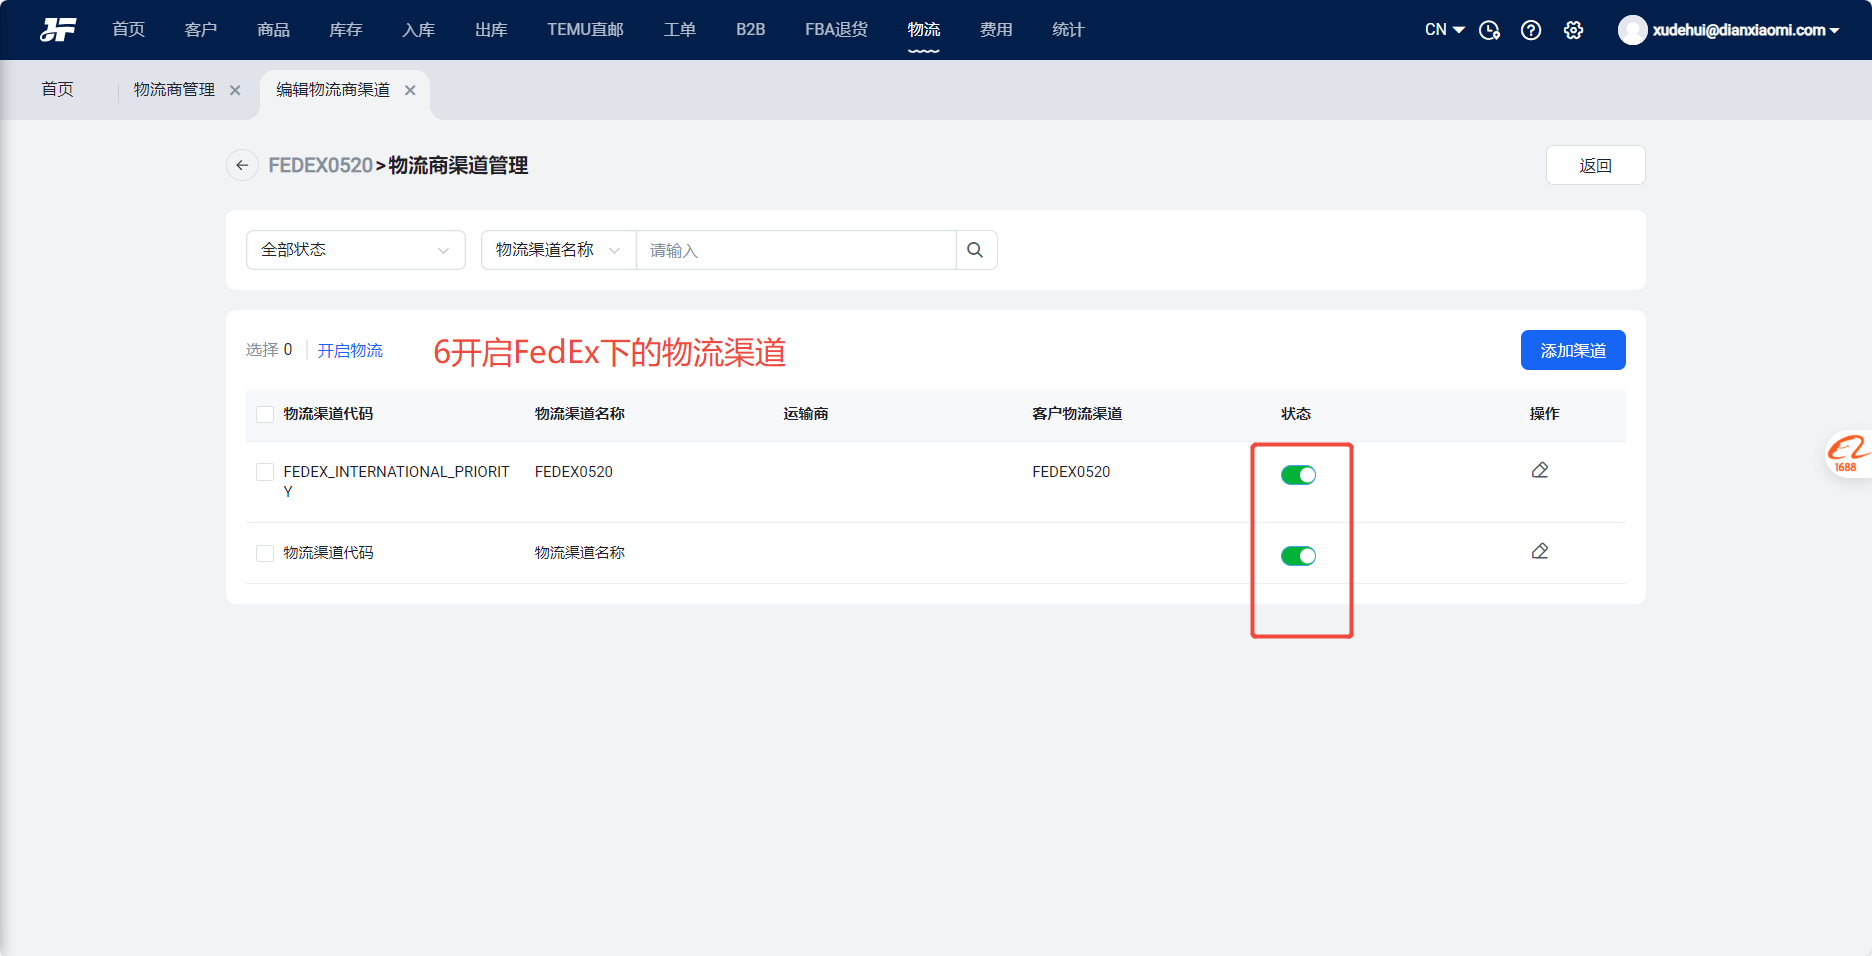The width and height of the screenshot is (1872, 956).
Task: Expand the xudehui account menu
Action: click(x=1745, y=30)
